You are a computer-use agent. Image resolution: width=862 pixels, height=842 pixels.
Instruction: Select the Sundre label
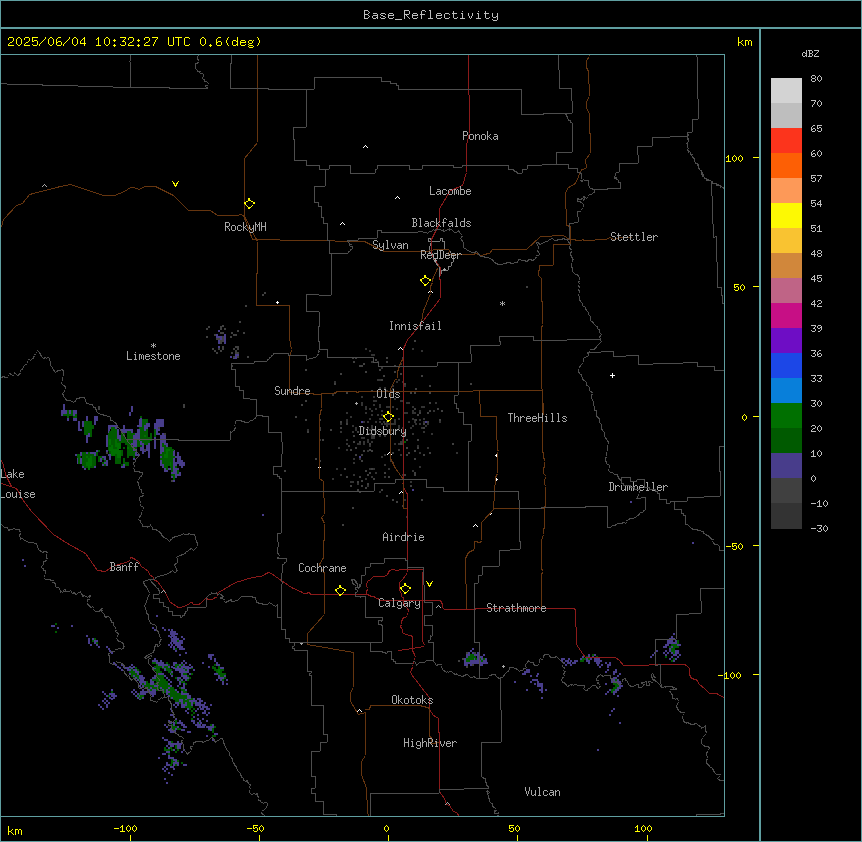point(292,391)
